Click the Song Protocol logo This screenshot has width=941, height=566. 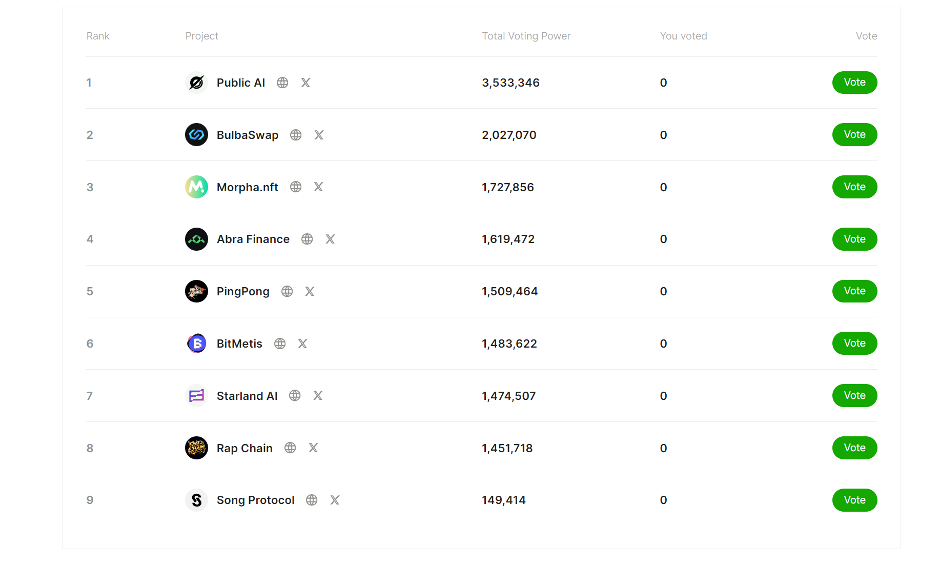click(196, 500)
